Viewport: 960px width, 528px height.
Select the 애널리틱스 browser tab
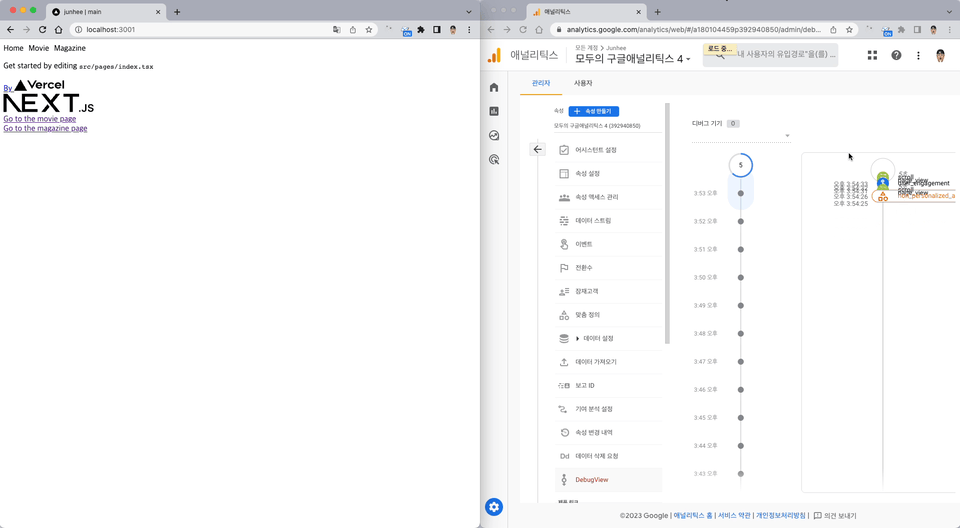[586, 12]
